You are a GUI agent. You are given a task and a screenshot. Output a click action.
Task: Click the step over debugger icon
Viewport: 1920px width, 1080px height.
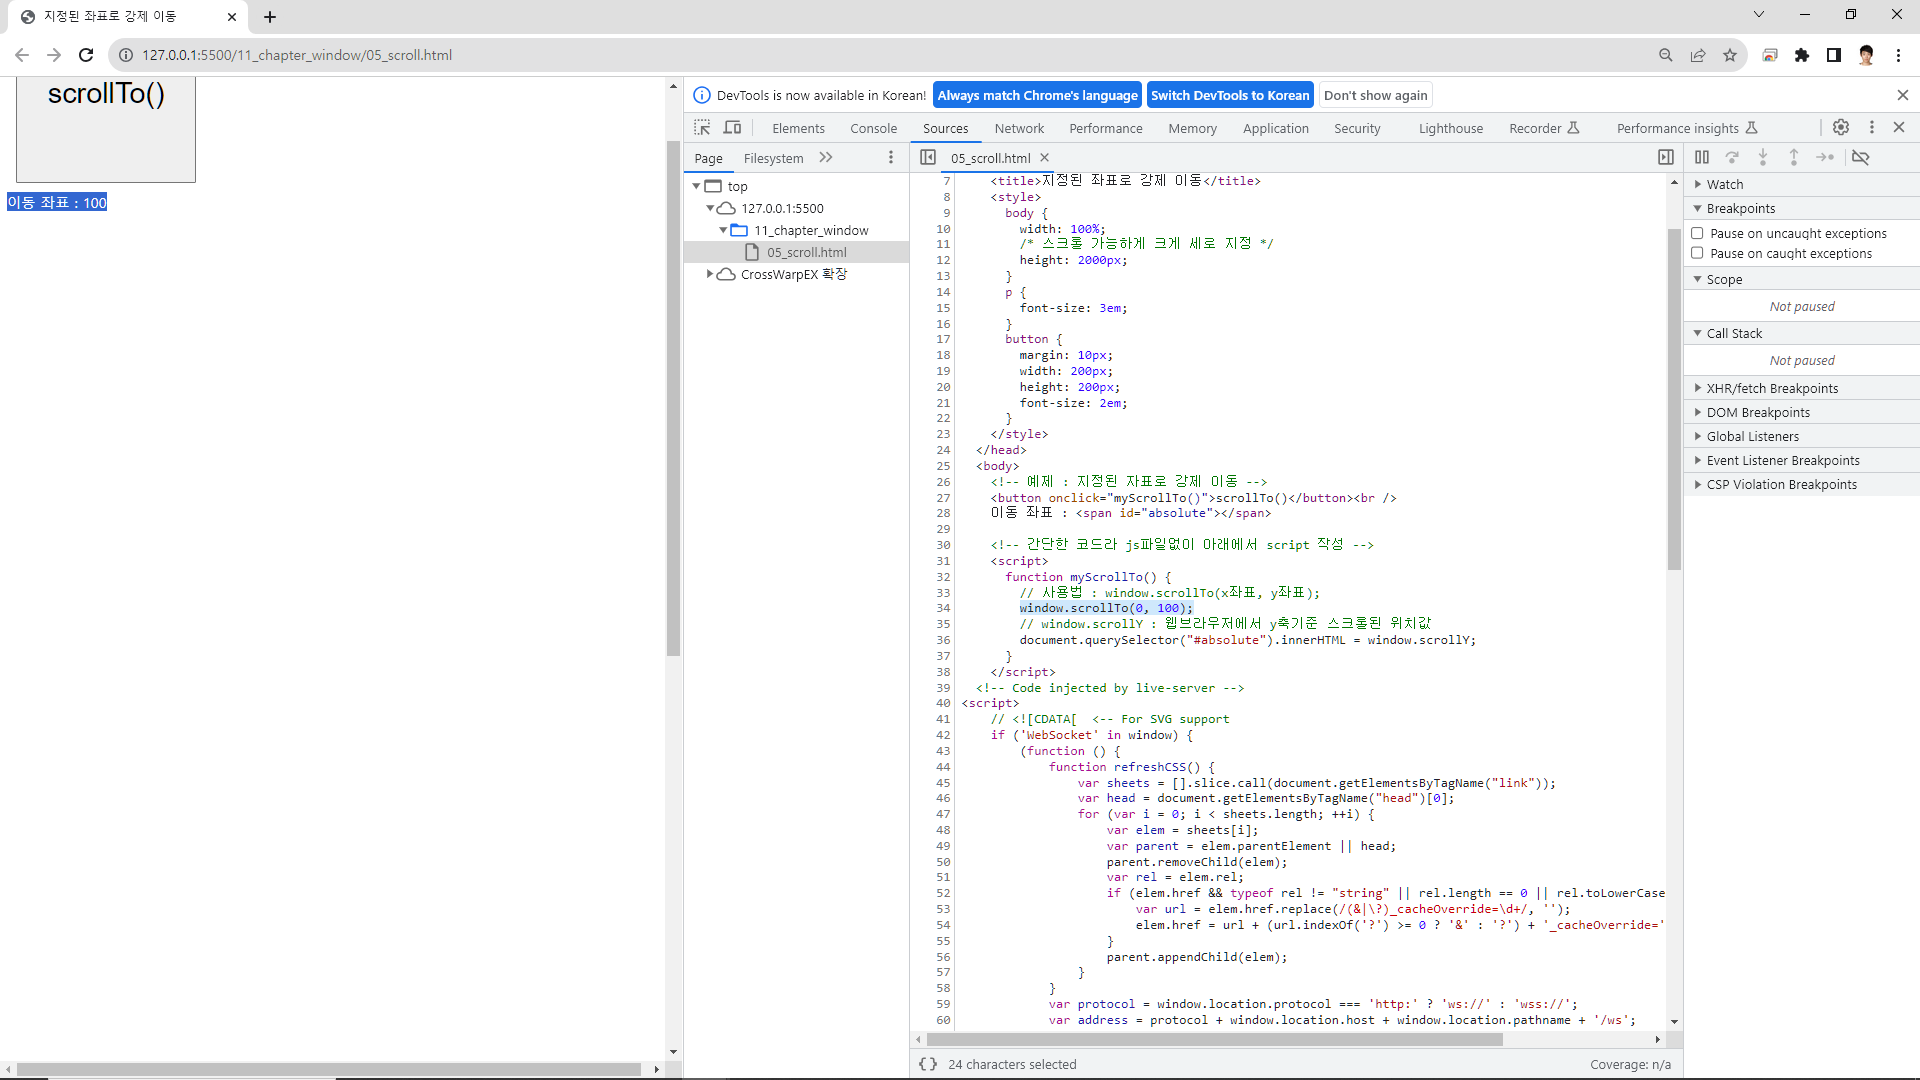1733,158
